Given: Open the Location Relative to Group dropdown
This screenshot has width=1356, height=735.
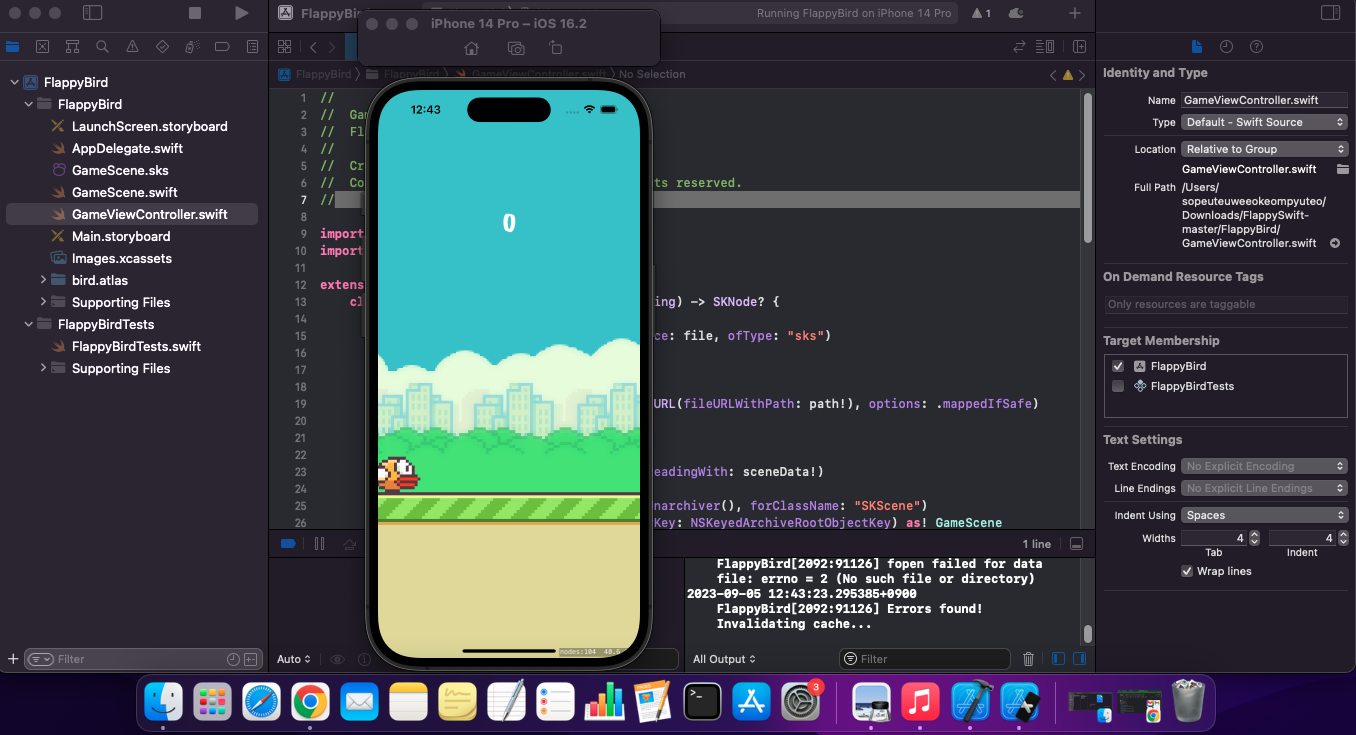Looking at the screenshot, I should (1264, 149).
